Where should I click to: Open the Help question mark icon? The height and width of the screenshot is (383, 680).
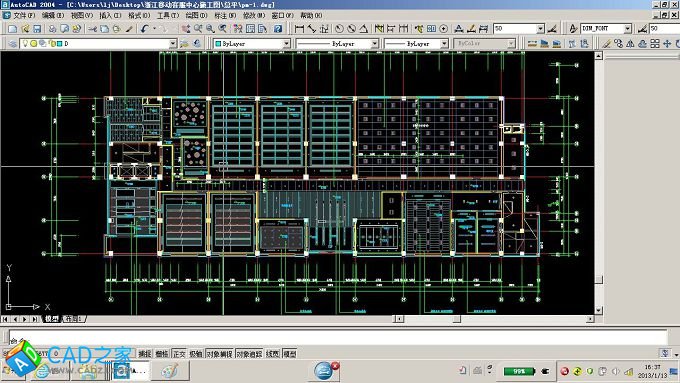(x=278, y=29)
